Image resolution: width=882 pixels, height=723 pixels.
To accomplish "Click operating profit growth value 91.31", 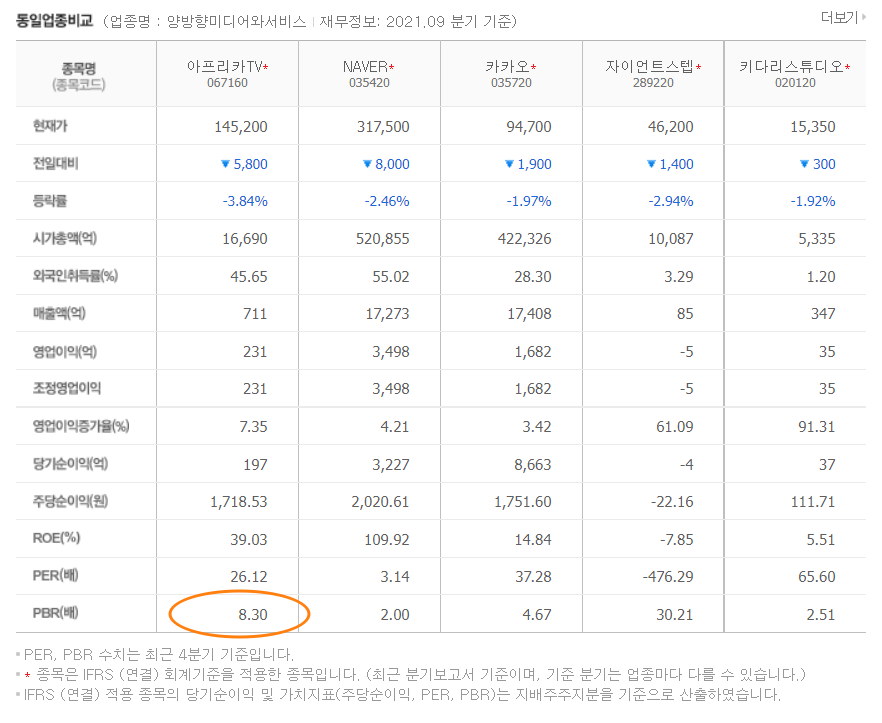I will 817,427.
